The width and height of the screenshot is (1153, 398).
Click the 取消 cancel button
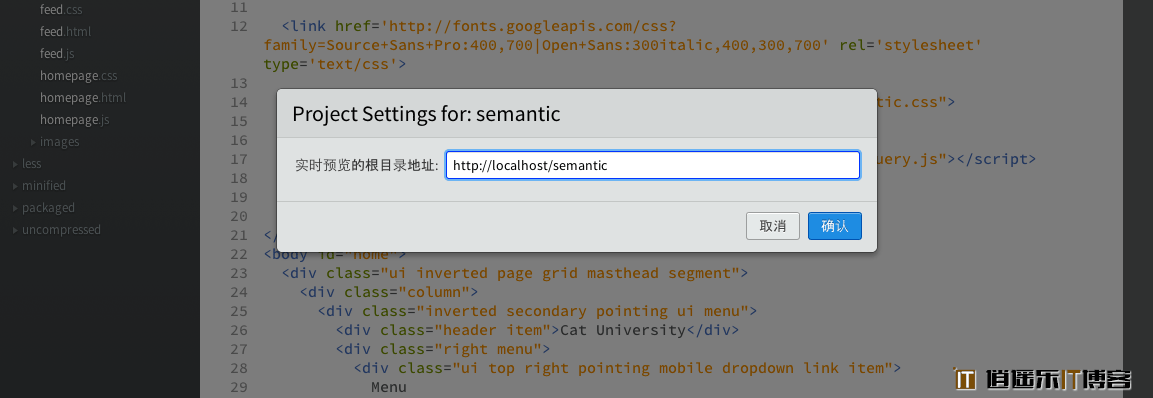(773, 226)
